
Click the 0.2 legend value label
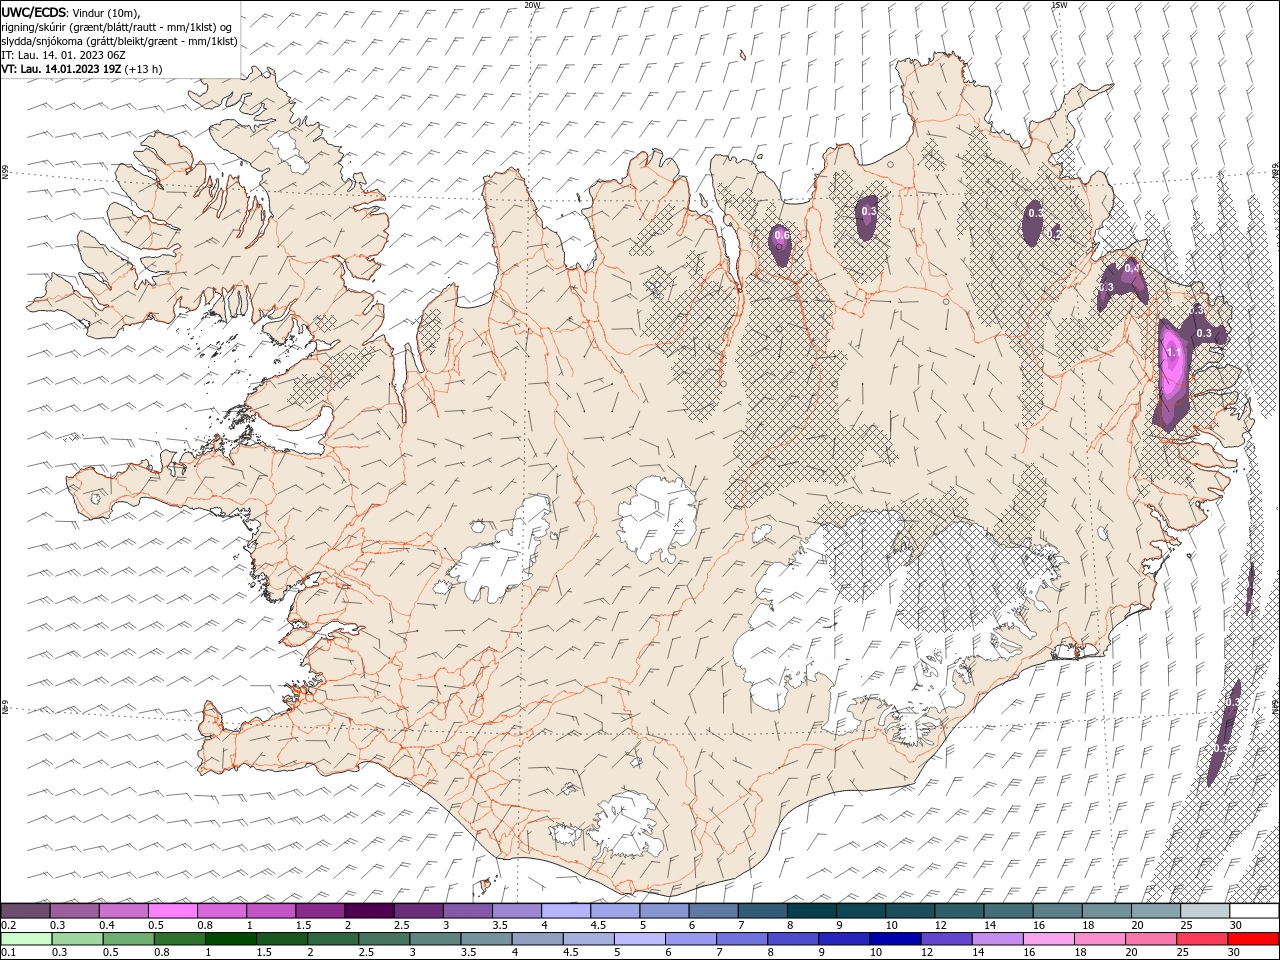pyautogui.click(x=9, y=925)
